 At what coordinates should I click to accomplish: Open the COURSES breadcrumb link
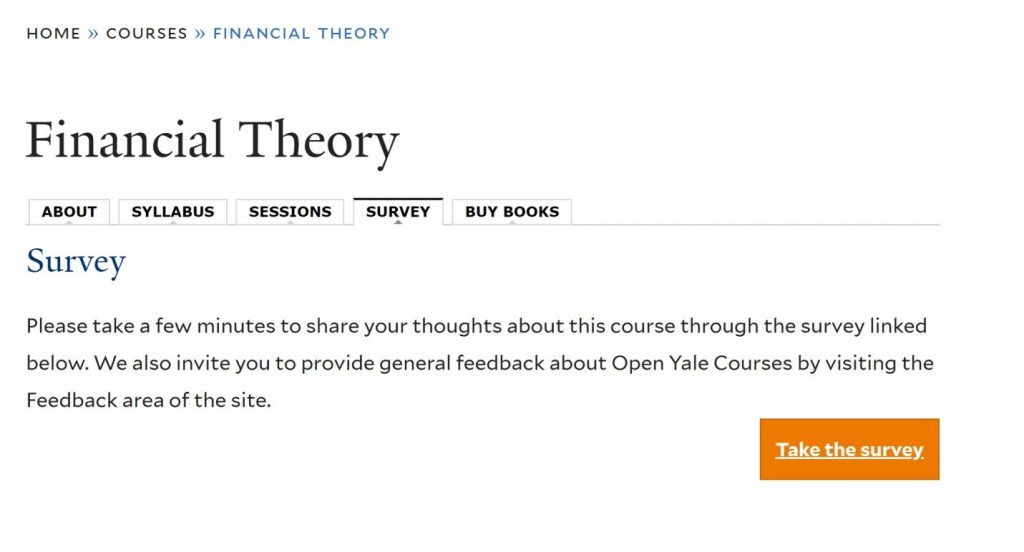click(x=146, y=33)
